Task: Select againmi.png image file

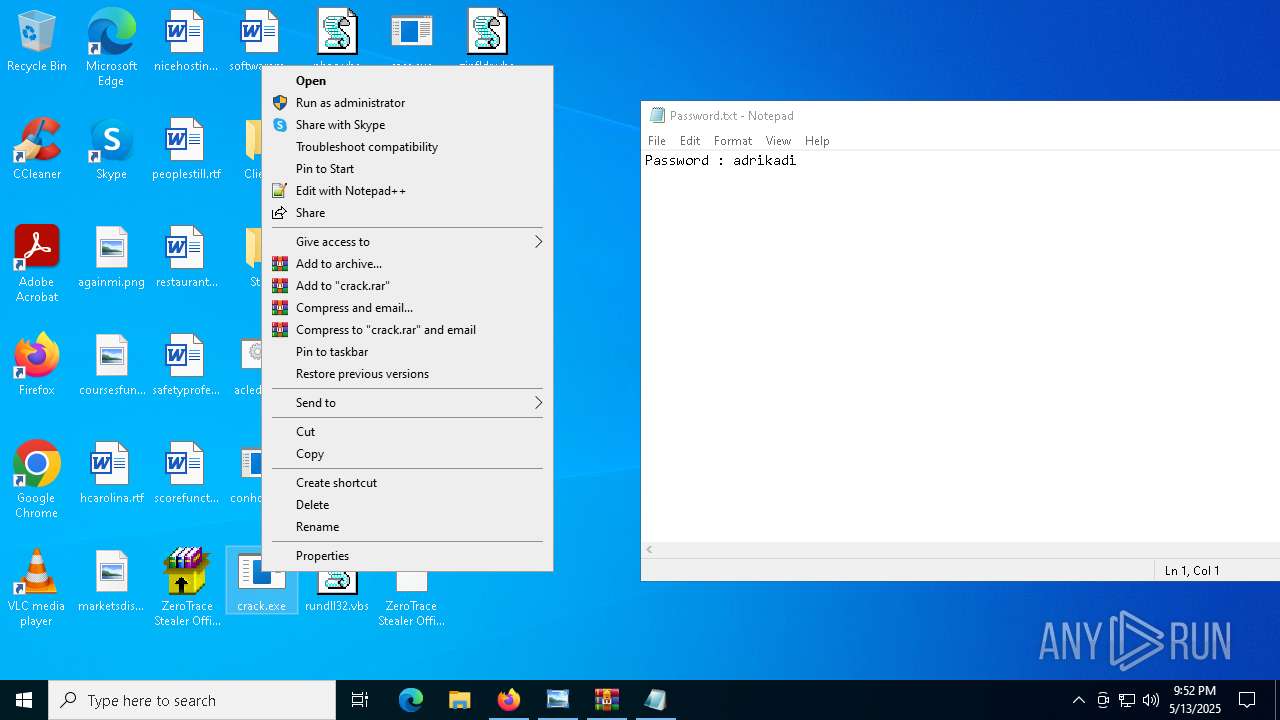Action: [x=111, y=258]
